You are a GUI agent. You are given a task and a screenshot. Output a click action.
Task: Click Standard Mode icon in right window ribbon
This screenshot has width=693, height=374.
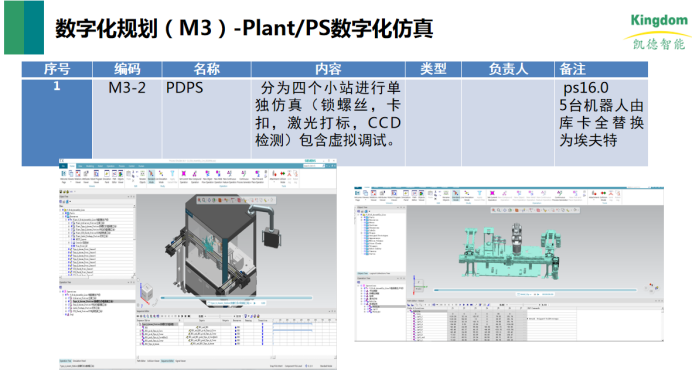click(x=456, y=193)
